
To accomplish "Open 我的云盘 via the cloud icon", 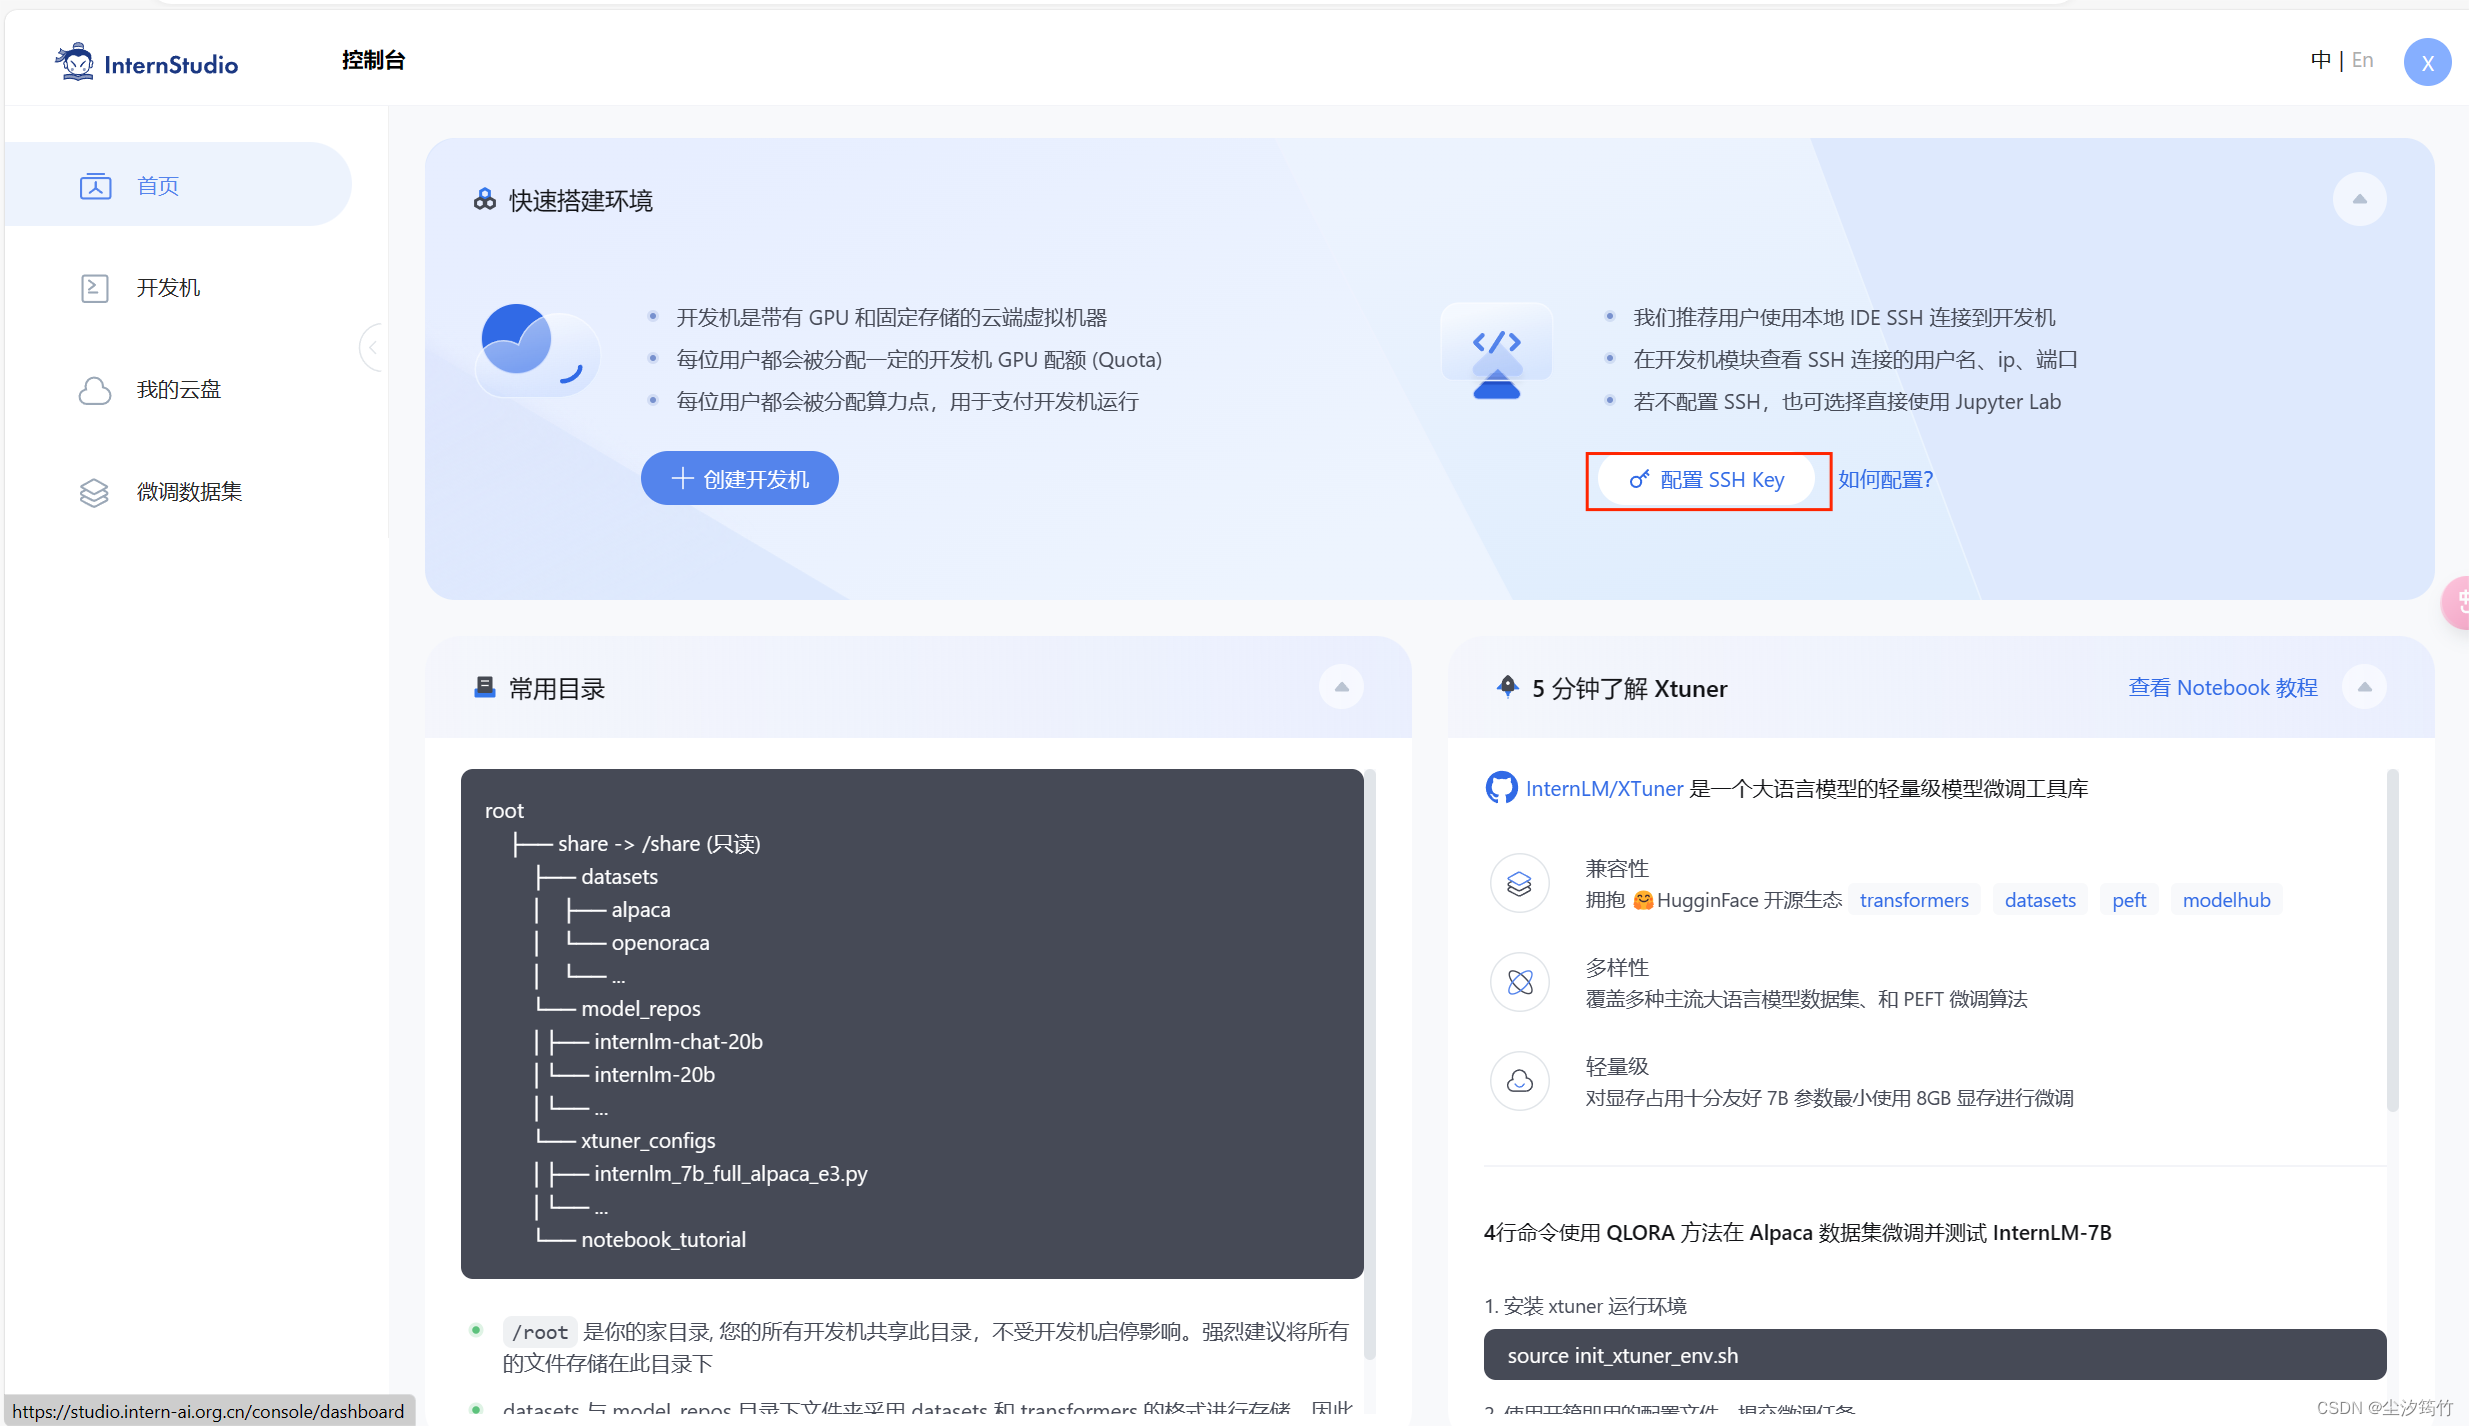I will [x=94, y=390].
